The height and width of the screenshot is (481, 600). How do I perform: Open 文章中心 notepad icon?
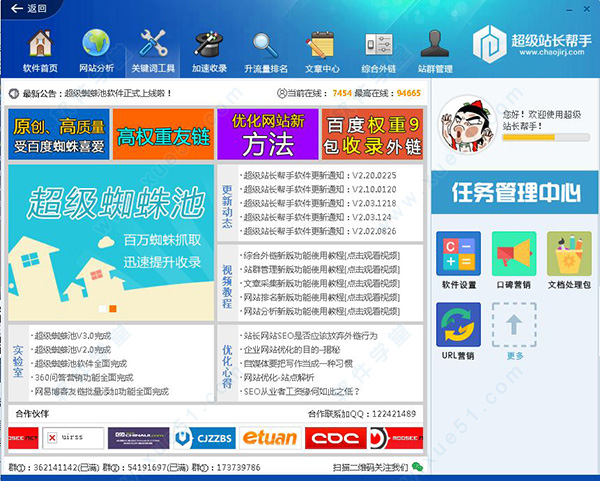tap(321, 44)
